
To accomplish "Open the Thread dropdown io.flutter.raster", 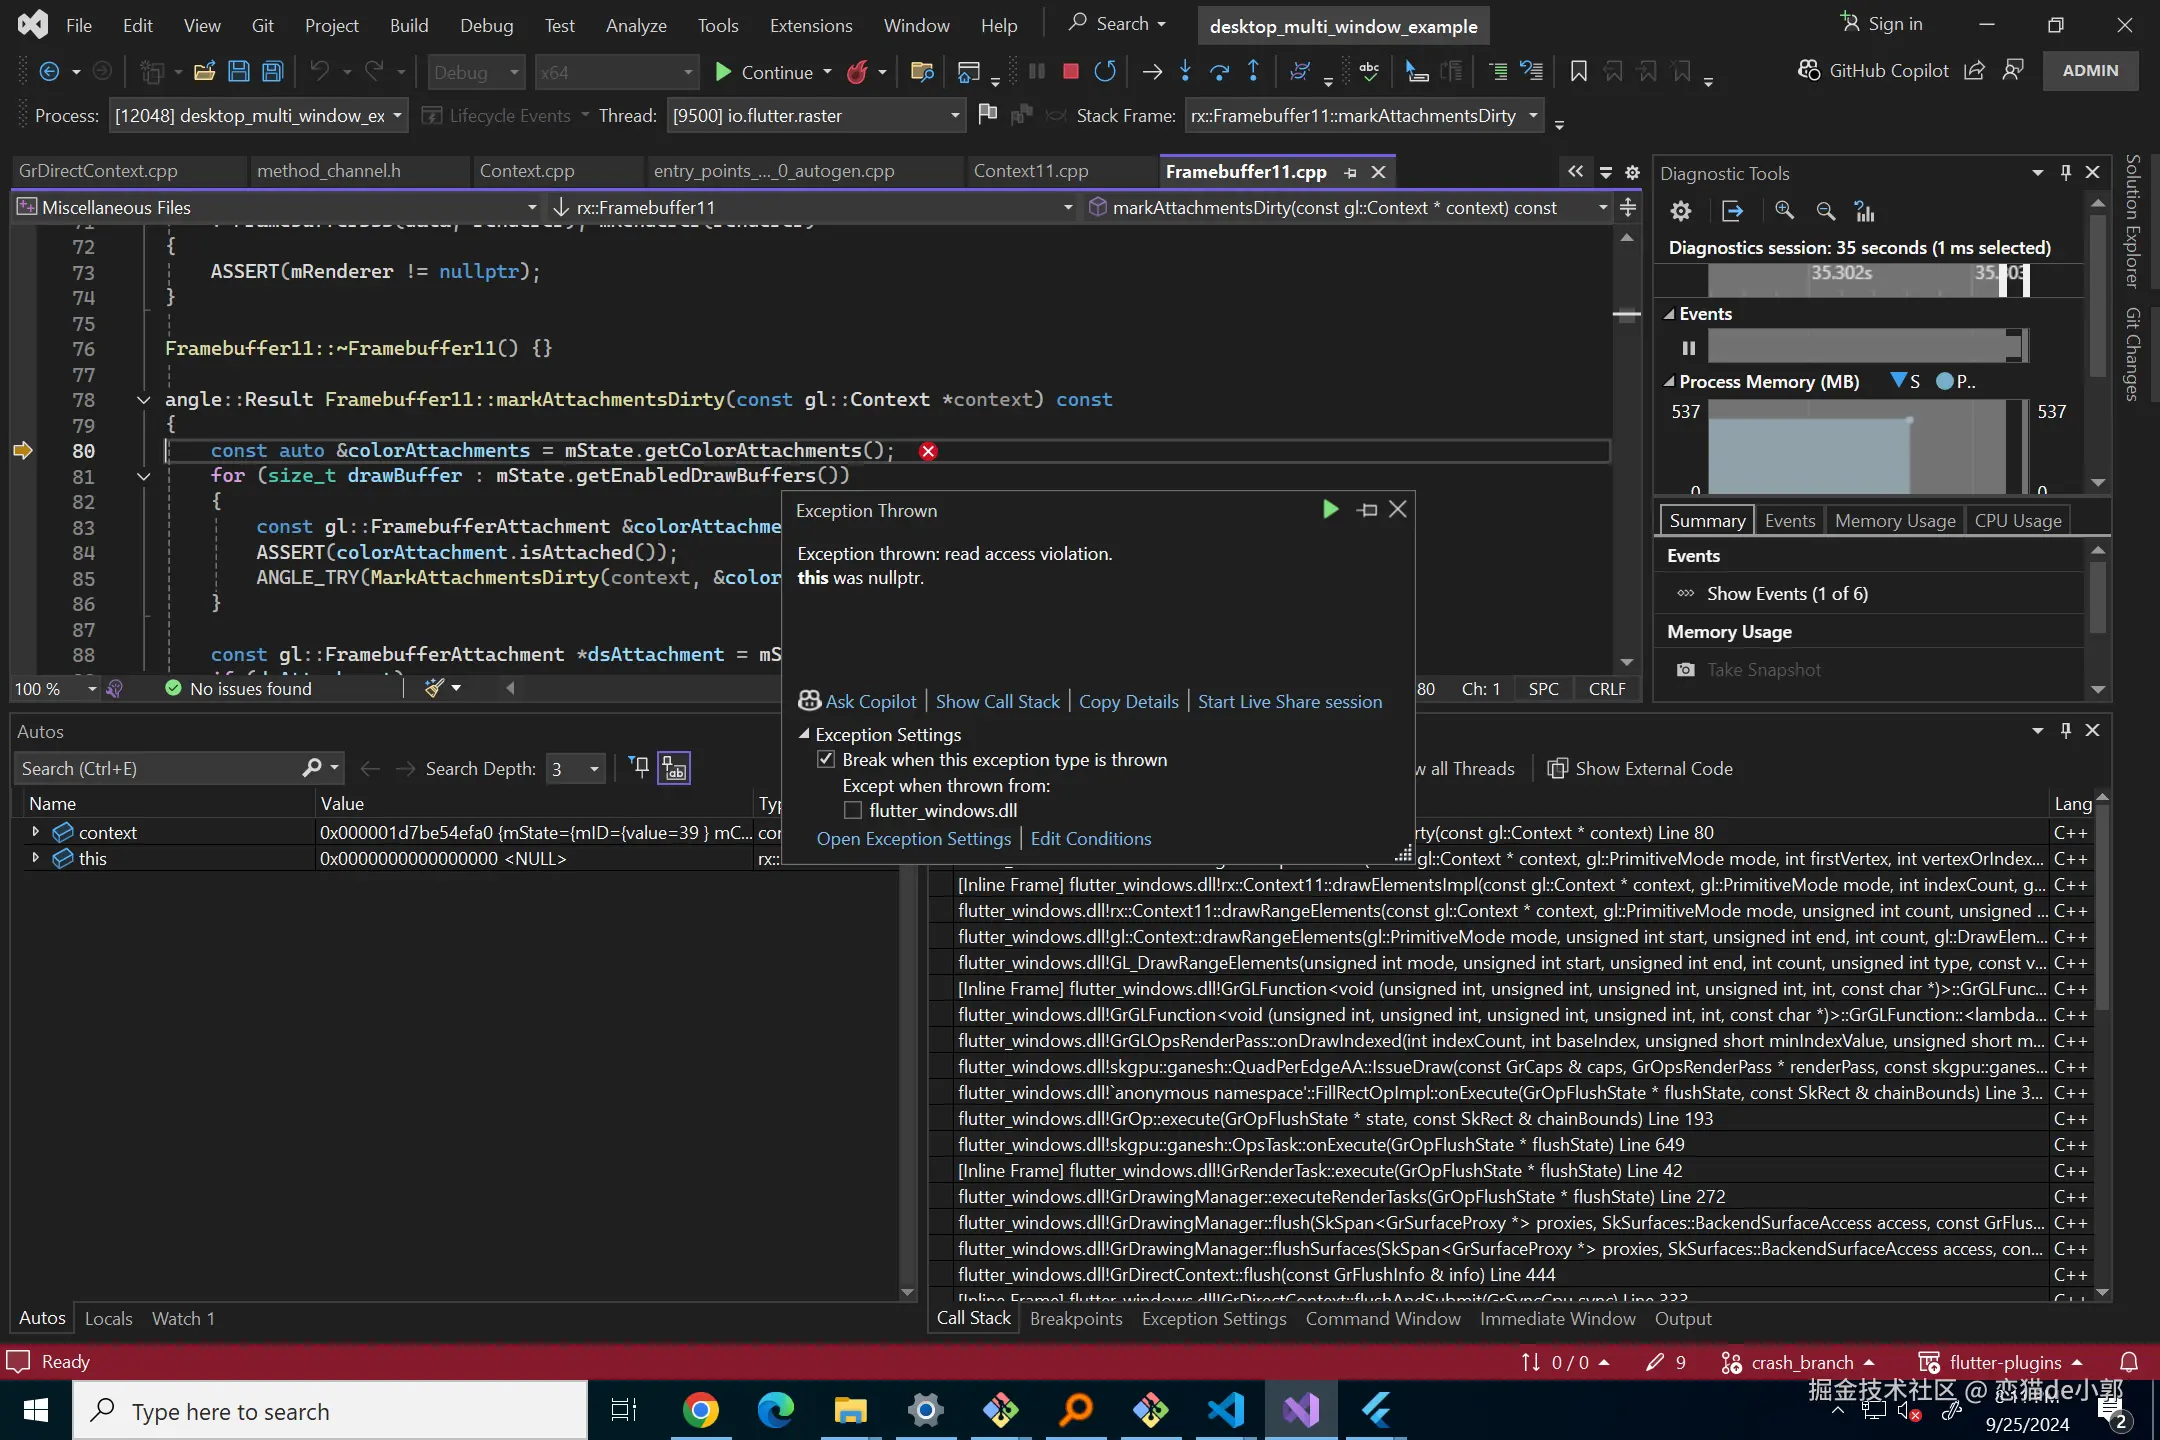I will click(x=955, y=116).
